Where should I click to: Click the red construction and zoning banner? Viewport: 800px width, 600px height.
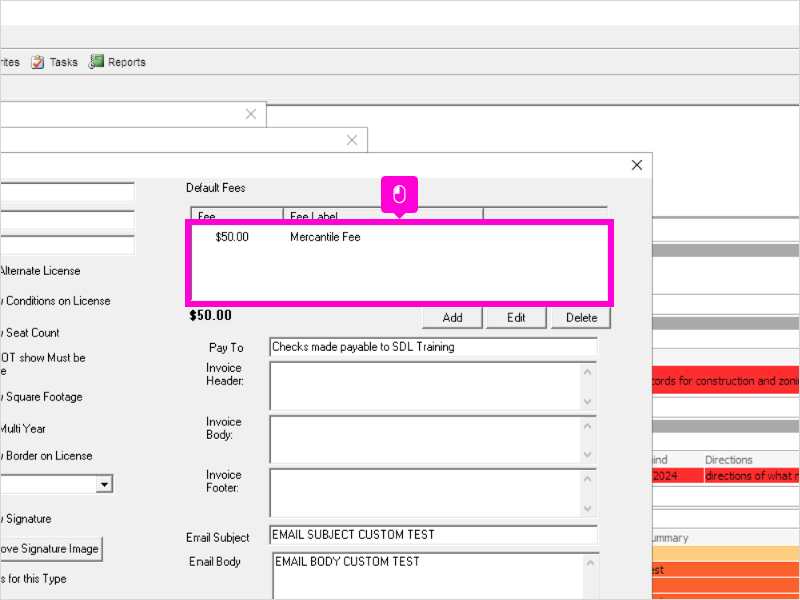(726, 381)
